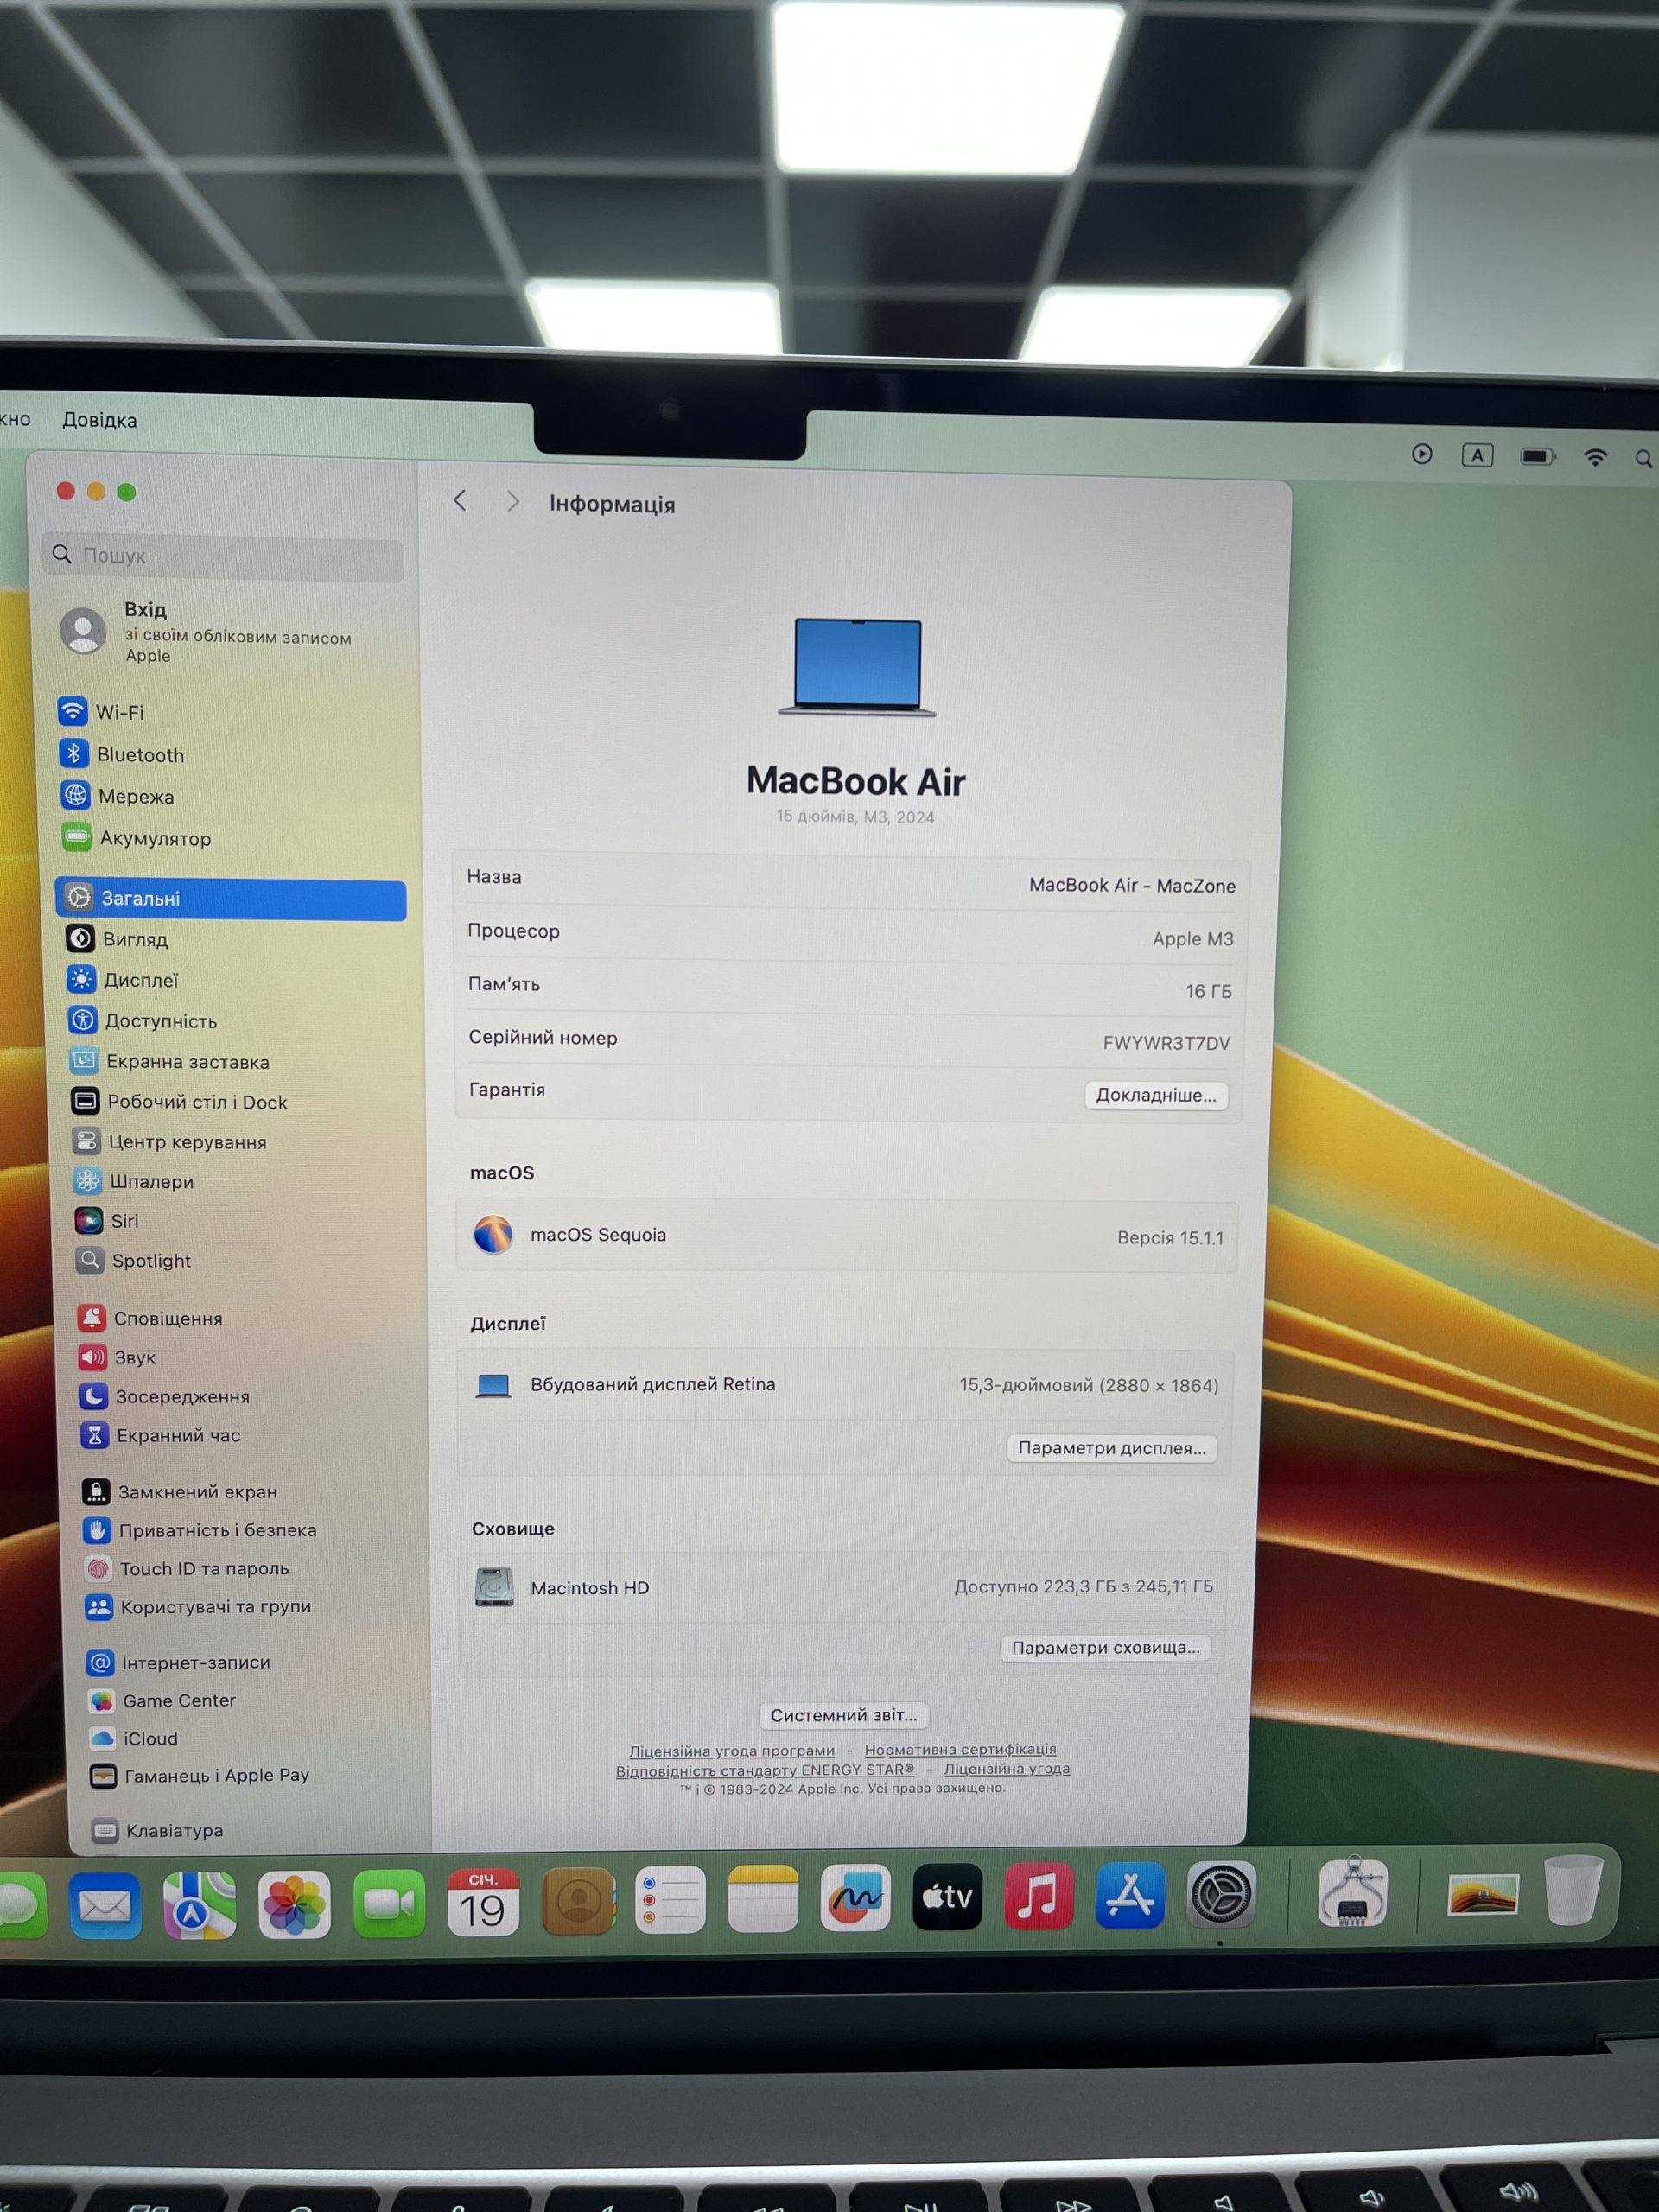Open Нормативна сертифікація link
The image size is (1659, 2212).
960,1749
